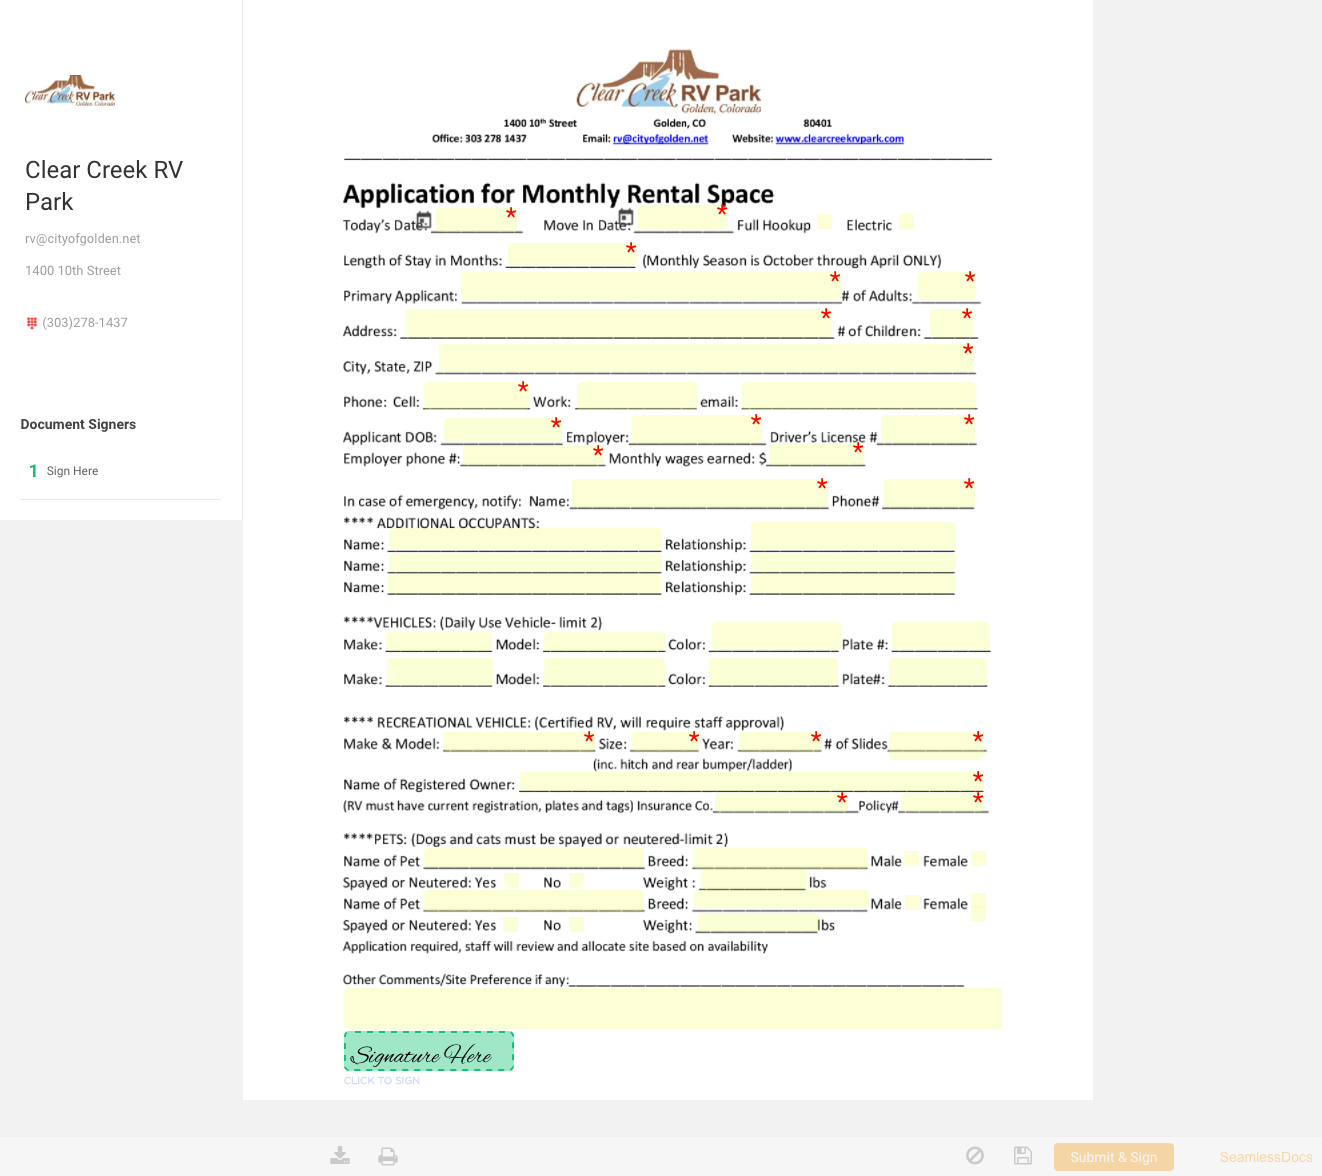Click the first vehicle Make field
This screenshot has height=1176, width=1322.
(x=439, y=642)
